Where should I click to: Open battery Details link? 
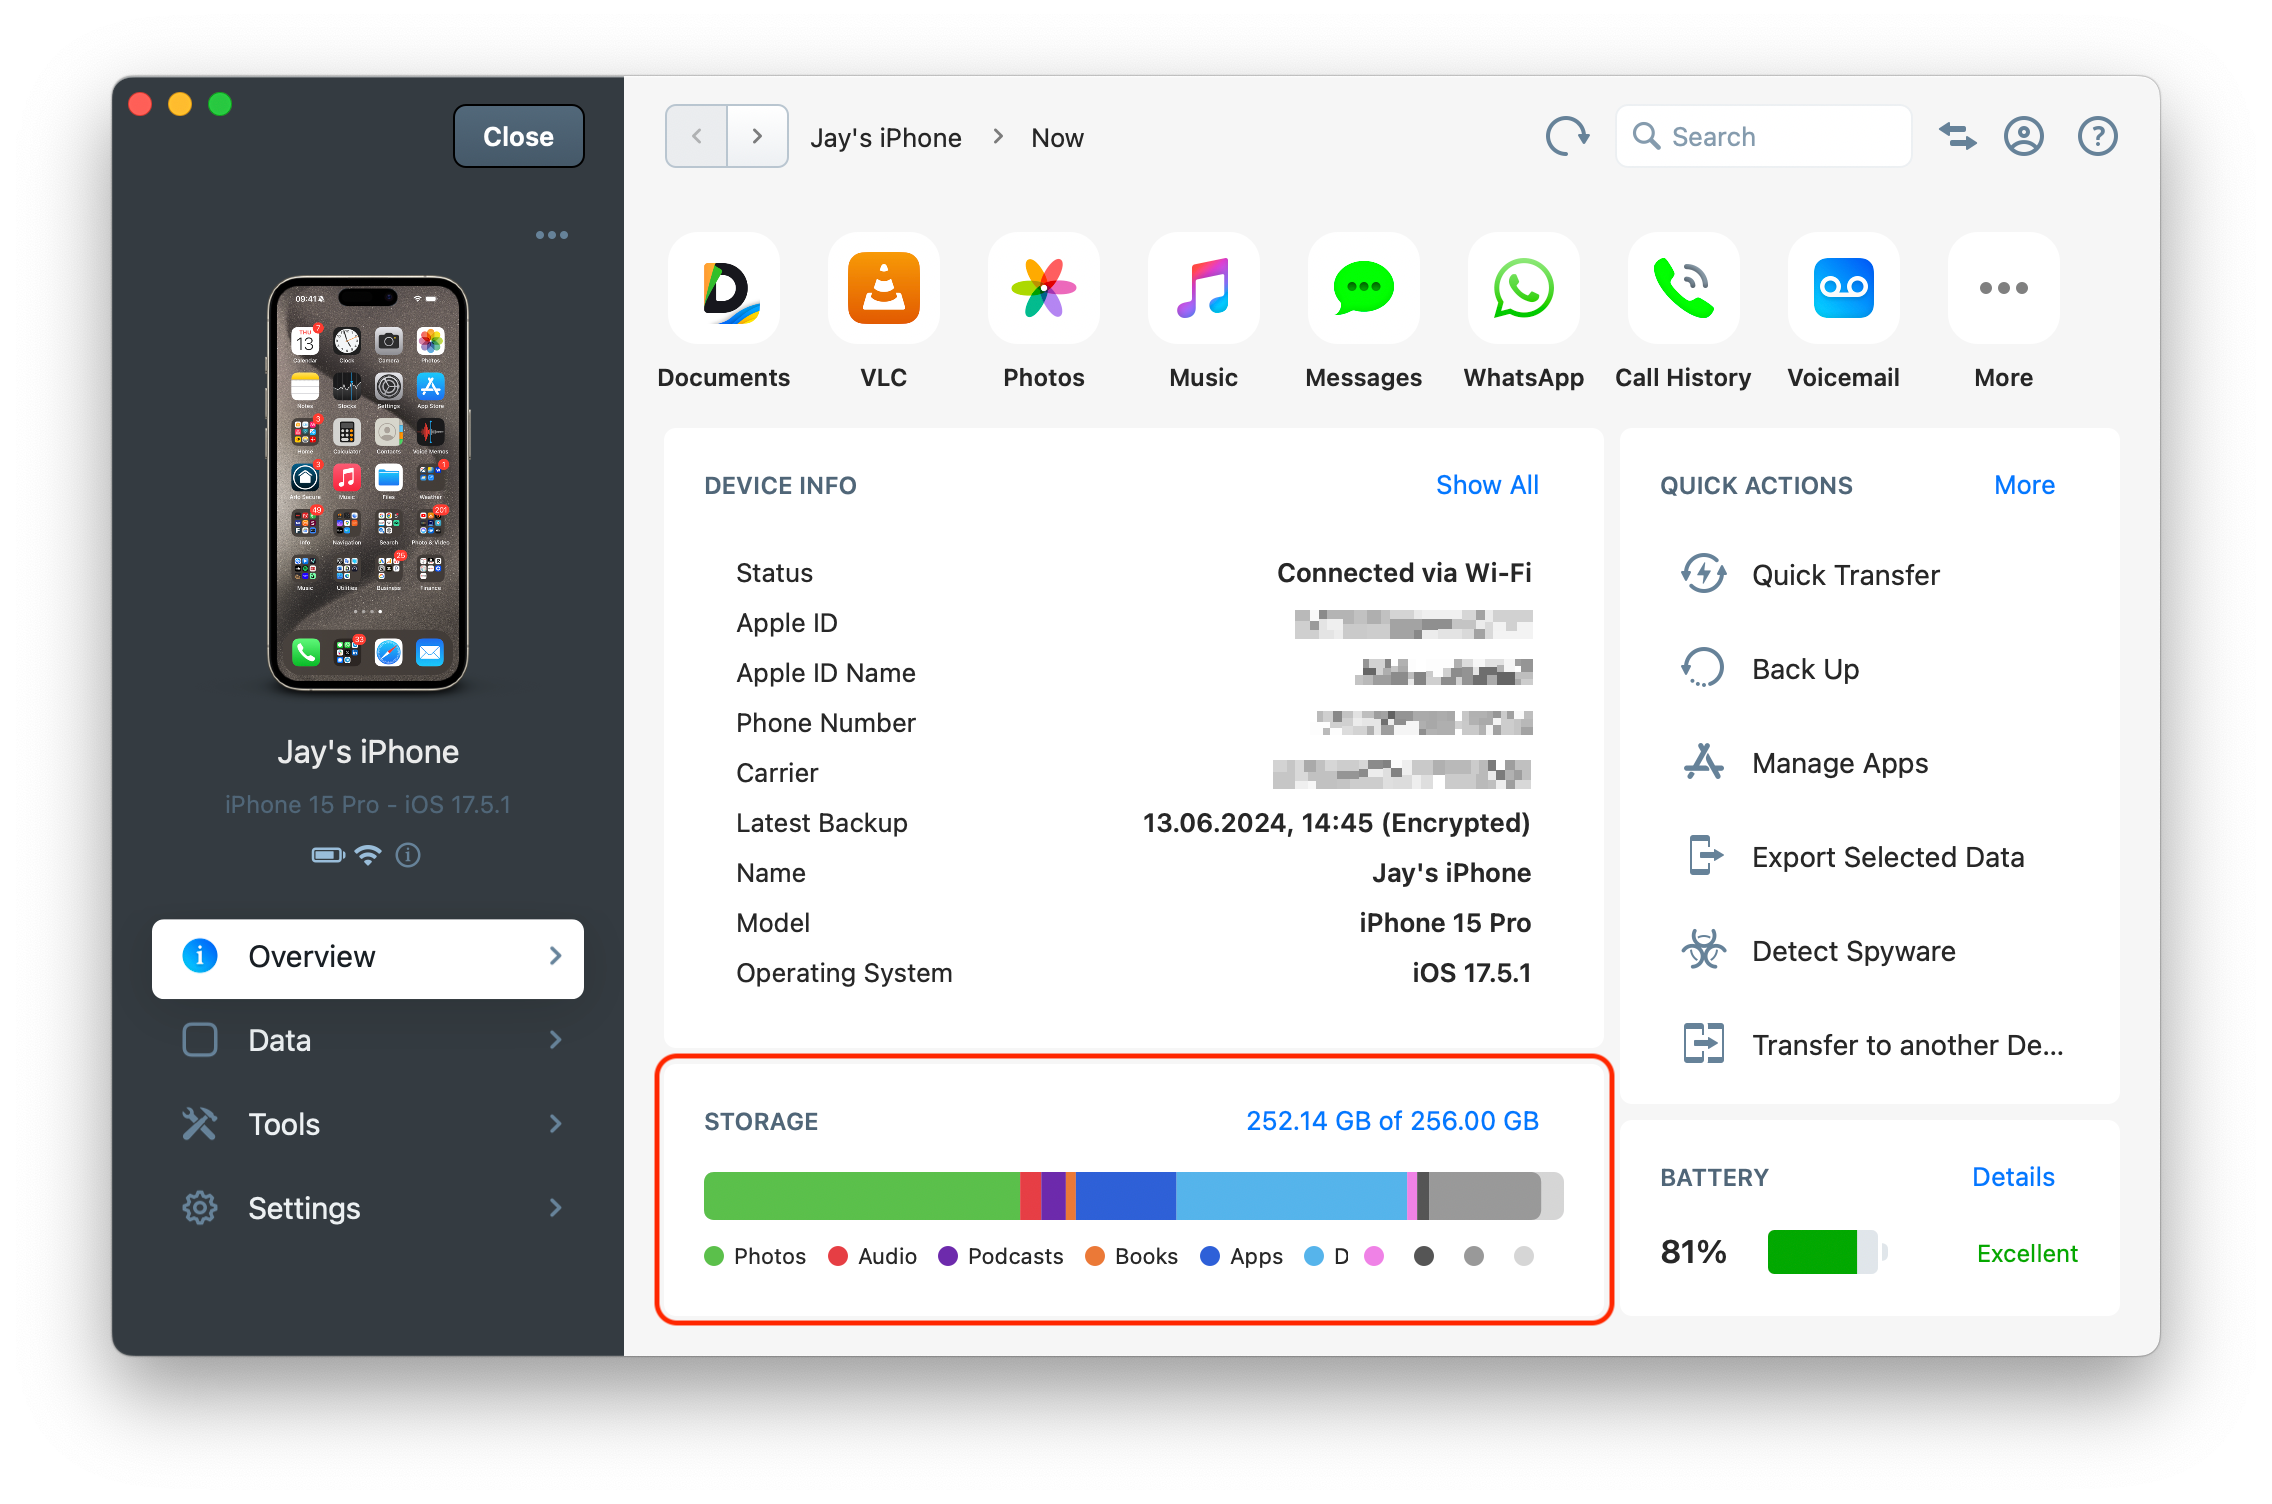point(2013,1177)
